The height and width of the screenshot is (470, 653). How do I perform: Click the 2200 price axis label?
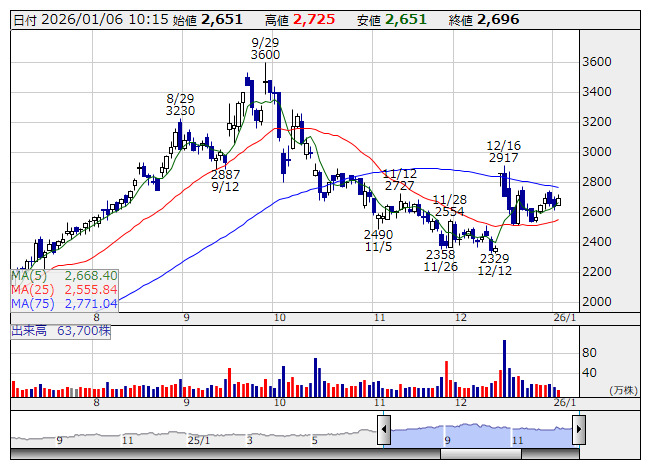tap(597, 271)
